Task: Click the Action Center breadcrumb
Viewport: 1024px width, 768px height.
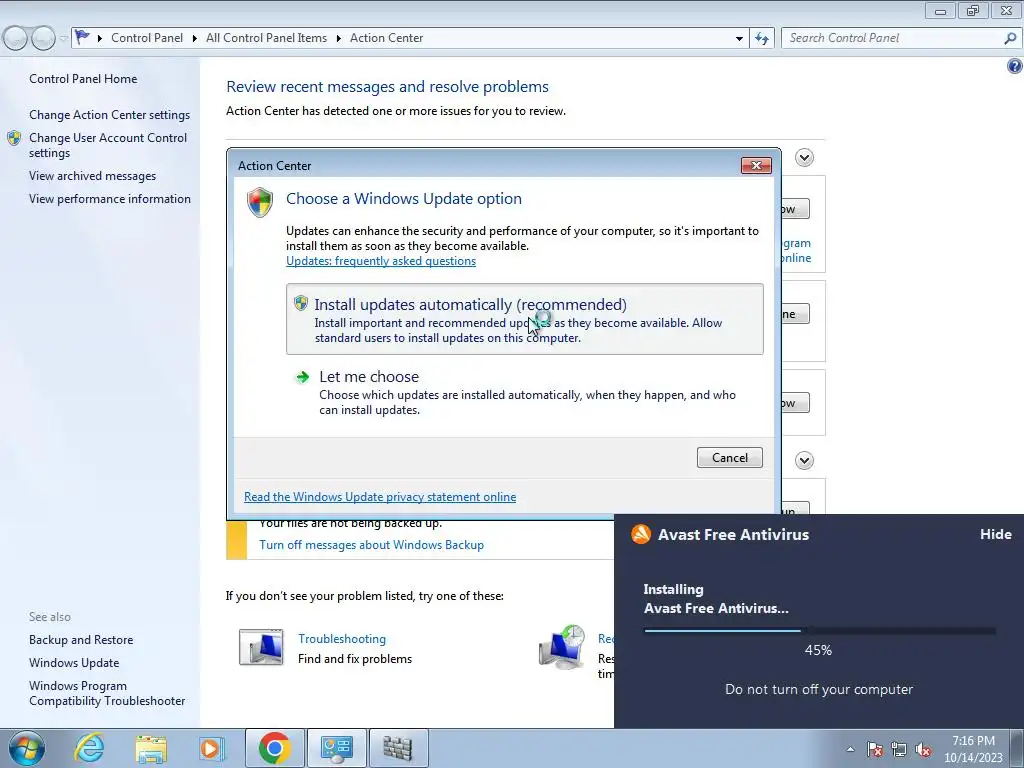Action: [387, 38]
